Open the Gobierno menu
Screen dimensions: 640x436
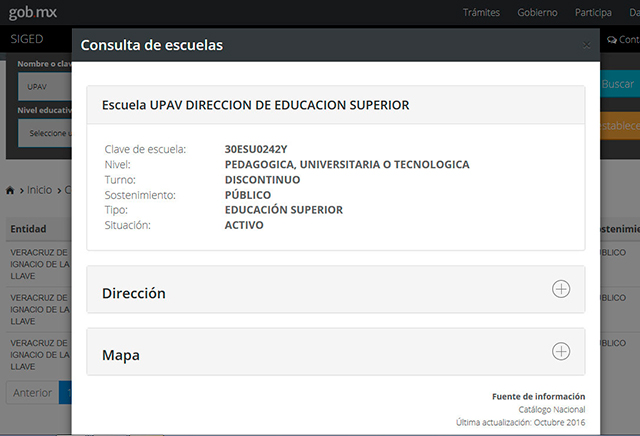(x=537, y=13)
